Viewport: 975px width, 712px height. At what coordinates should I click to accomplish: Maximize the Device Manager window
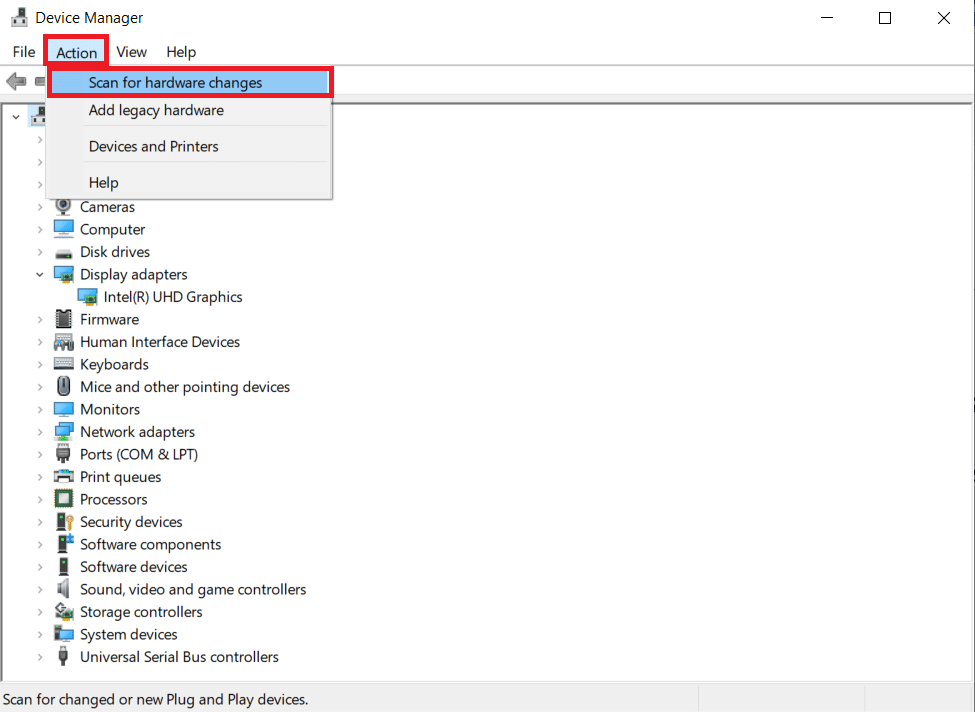(x=885, y=18)
